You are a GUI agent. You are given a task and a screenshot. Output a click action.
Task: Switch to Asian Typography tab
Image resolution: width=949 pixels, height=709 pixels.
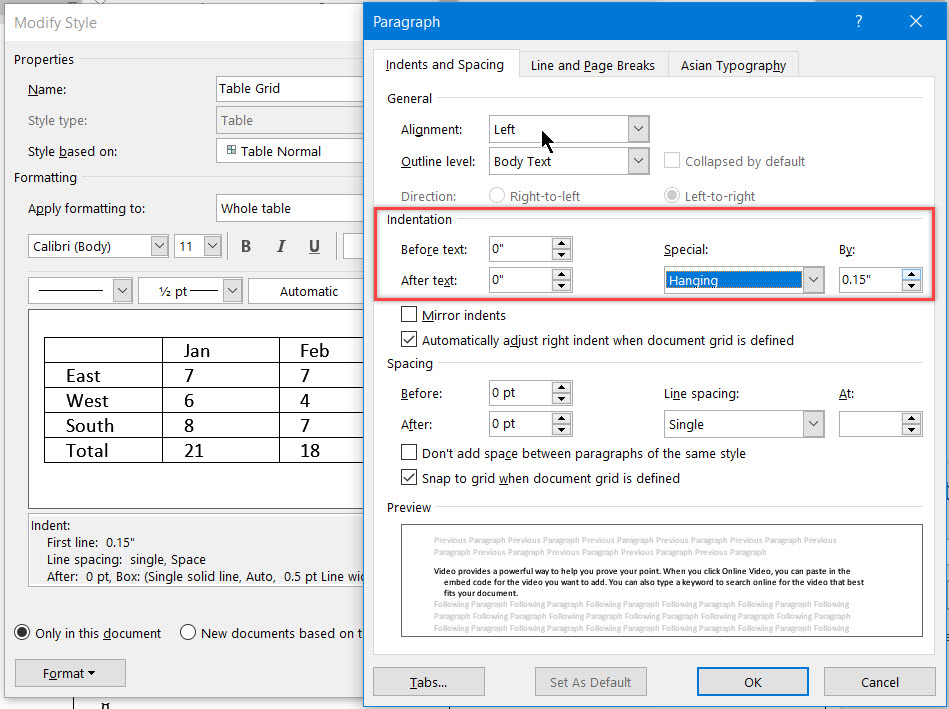(x=734, y=65)
